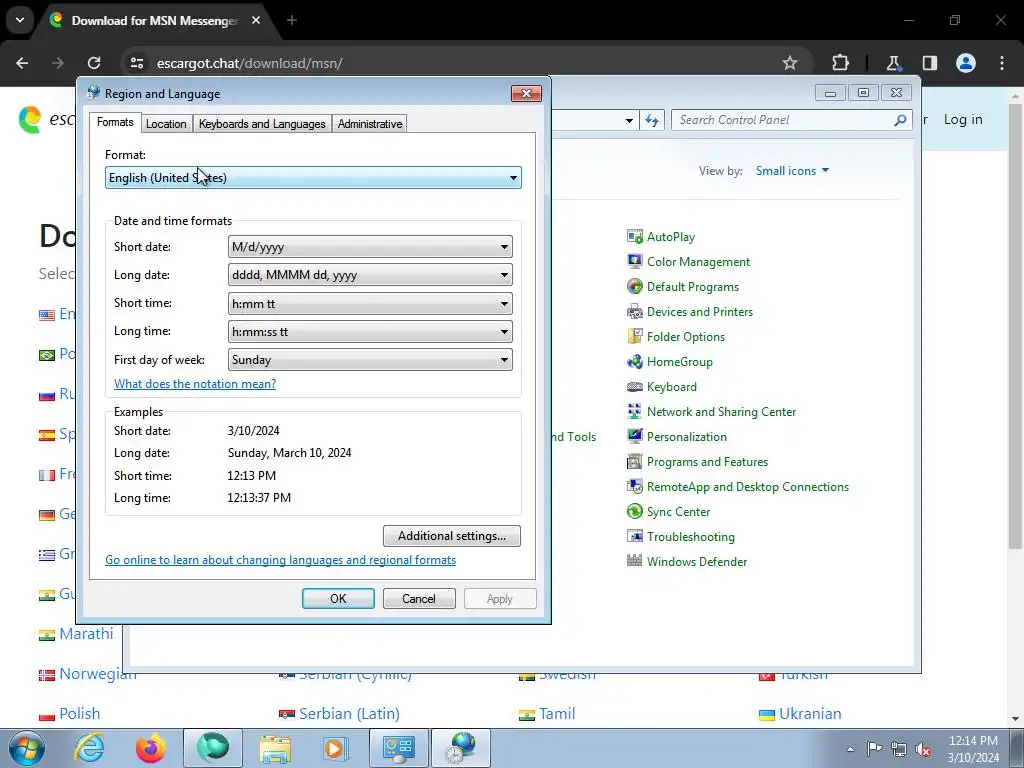Image resolution: width=1024 pixels, height=768 pixels.
Task: Click Log in on escargot page
Action: coord(963,120)
